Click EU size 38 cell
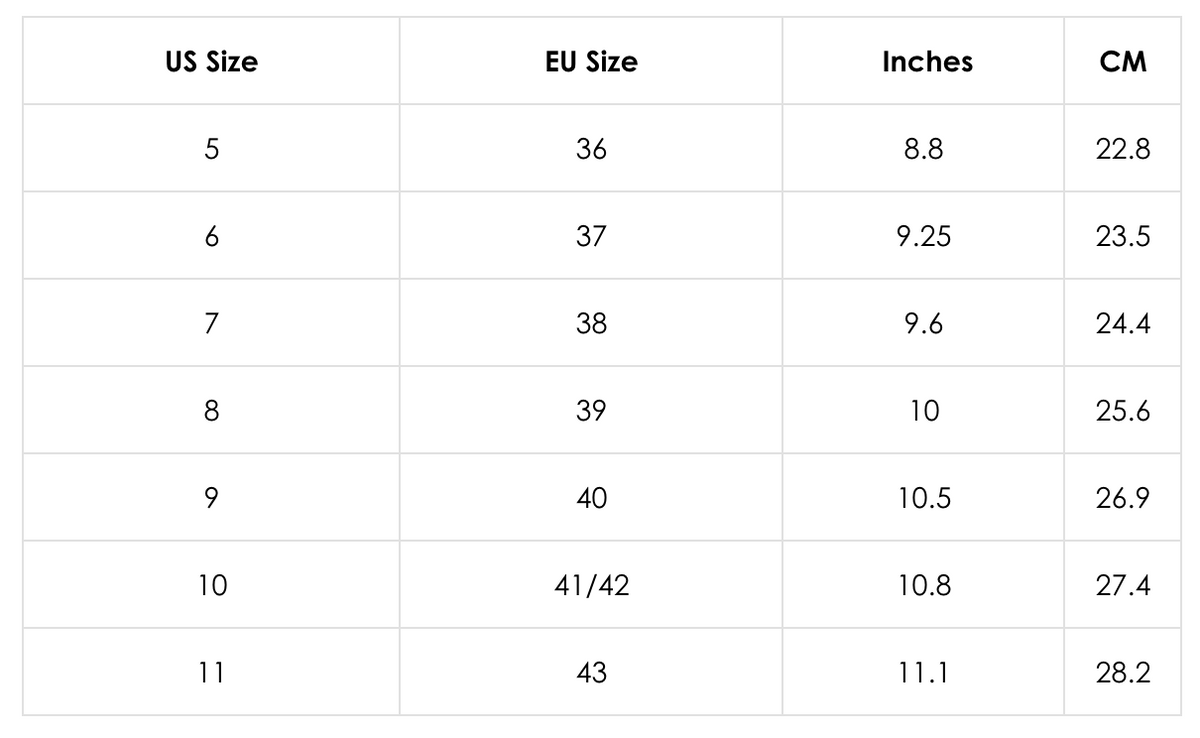 pyautogui.click(x=591, y=324)
